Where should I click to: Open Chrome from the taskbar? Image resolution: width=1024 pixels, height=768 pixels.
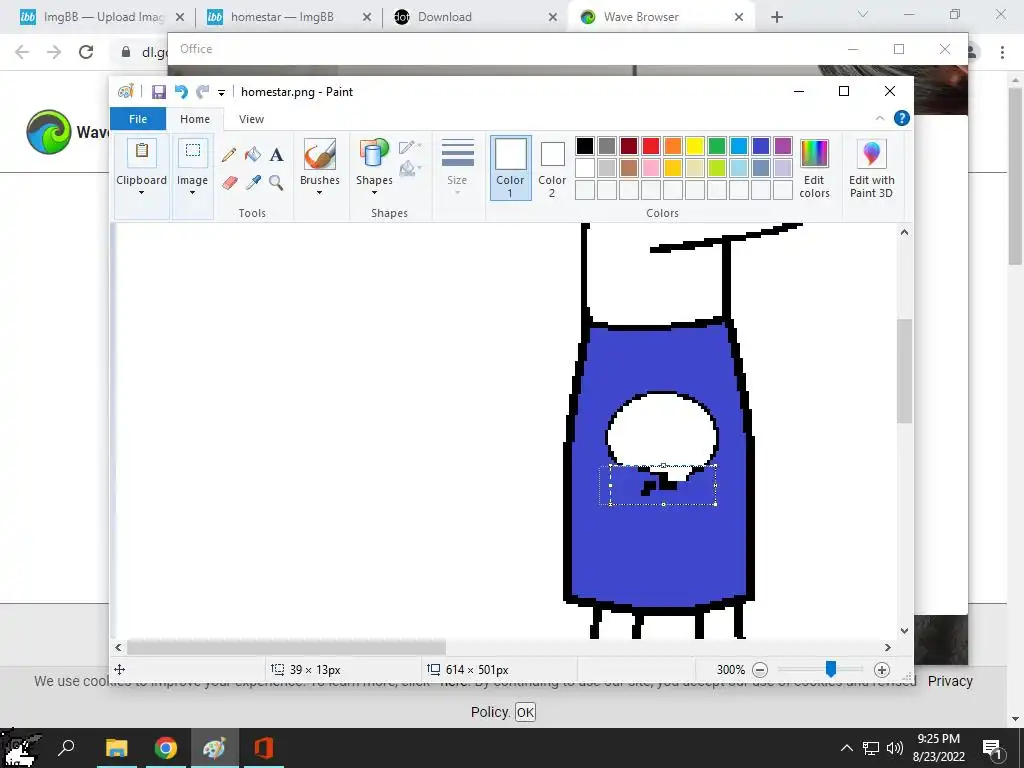(x=166, y=748)
